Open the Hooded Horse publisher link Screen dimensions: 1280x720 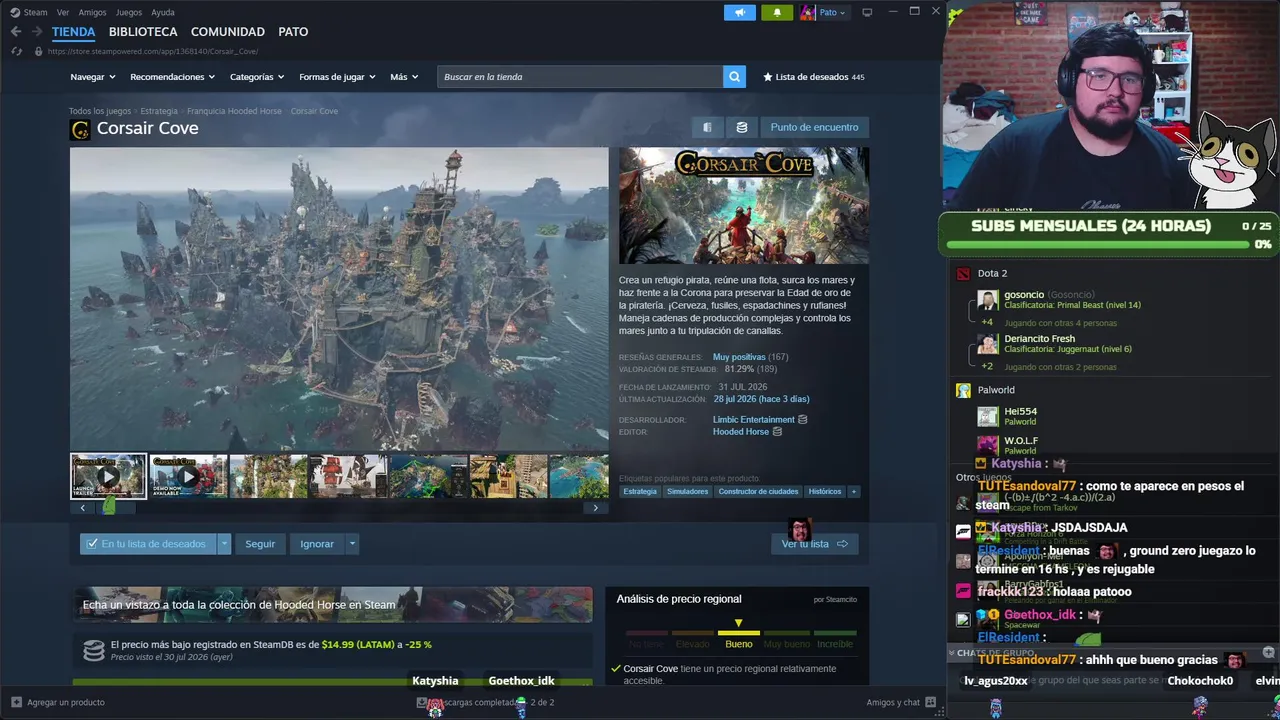pyautogui.click(x=741, y=432)
